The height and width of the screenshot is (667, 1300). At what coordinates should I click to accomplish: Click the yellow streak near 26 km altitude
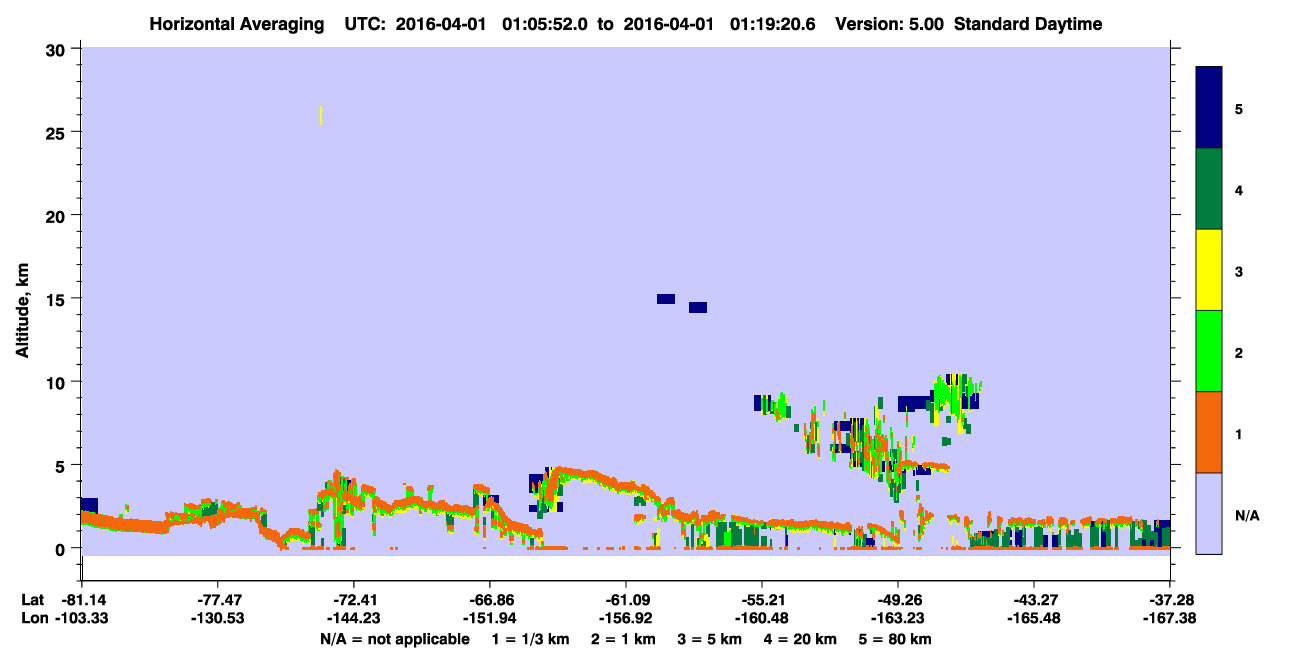tap(320, 115)
